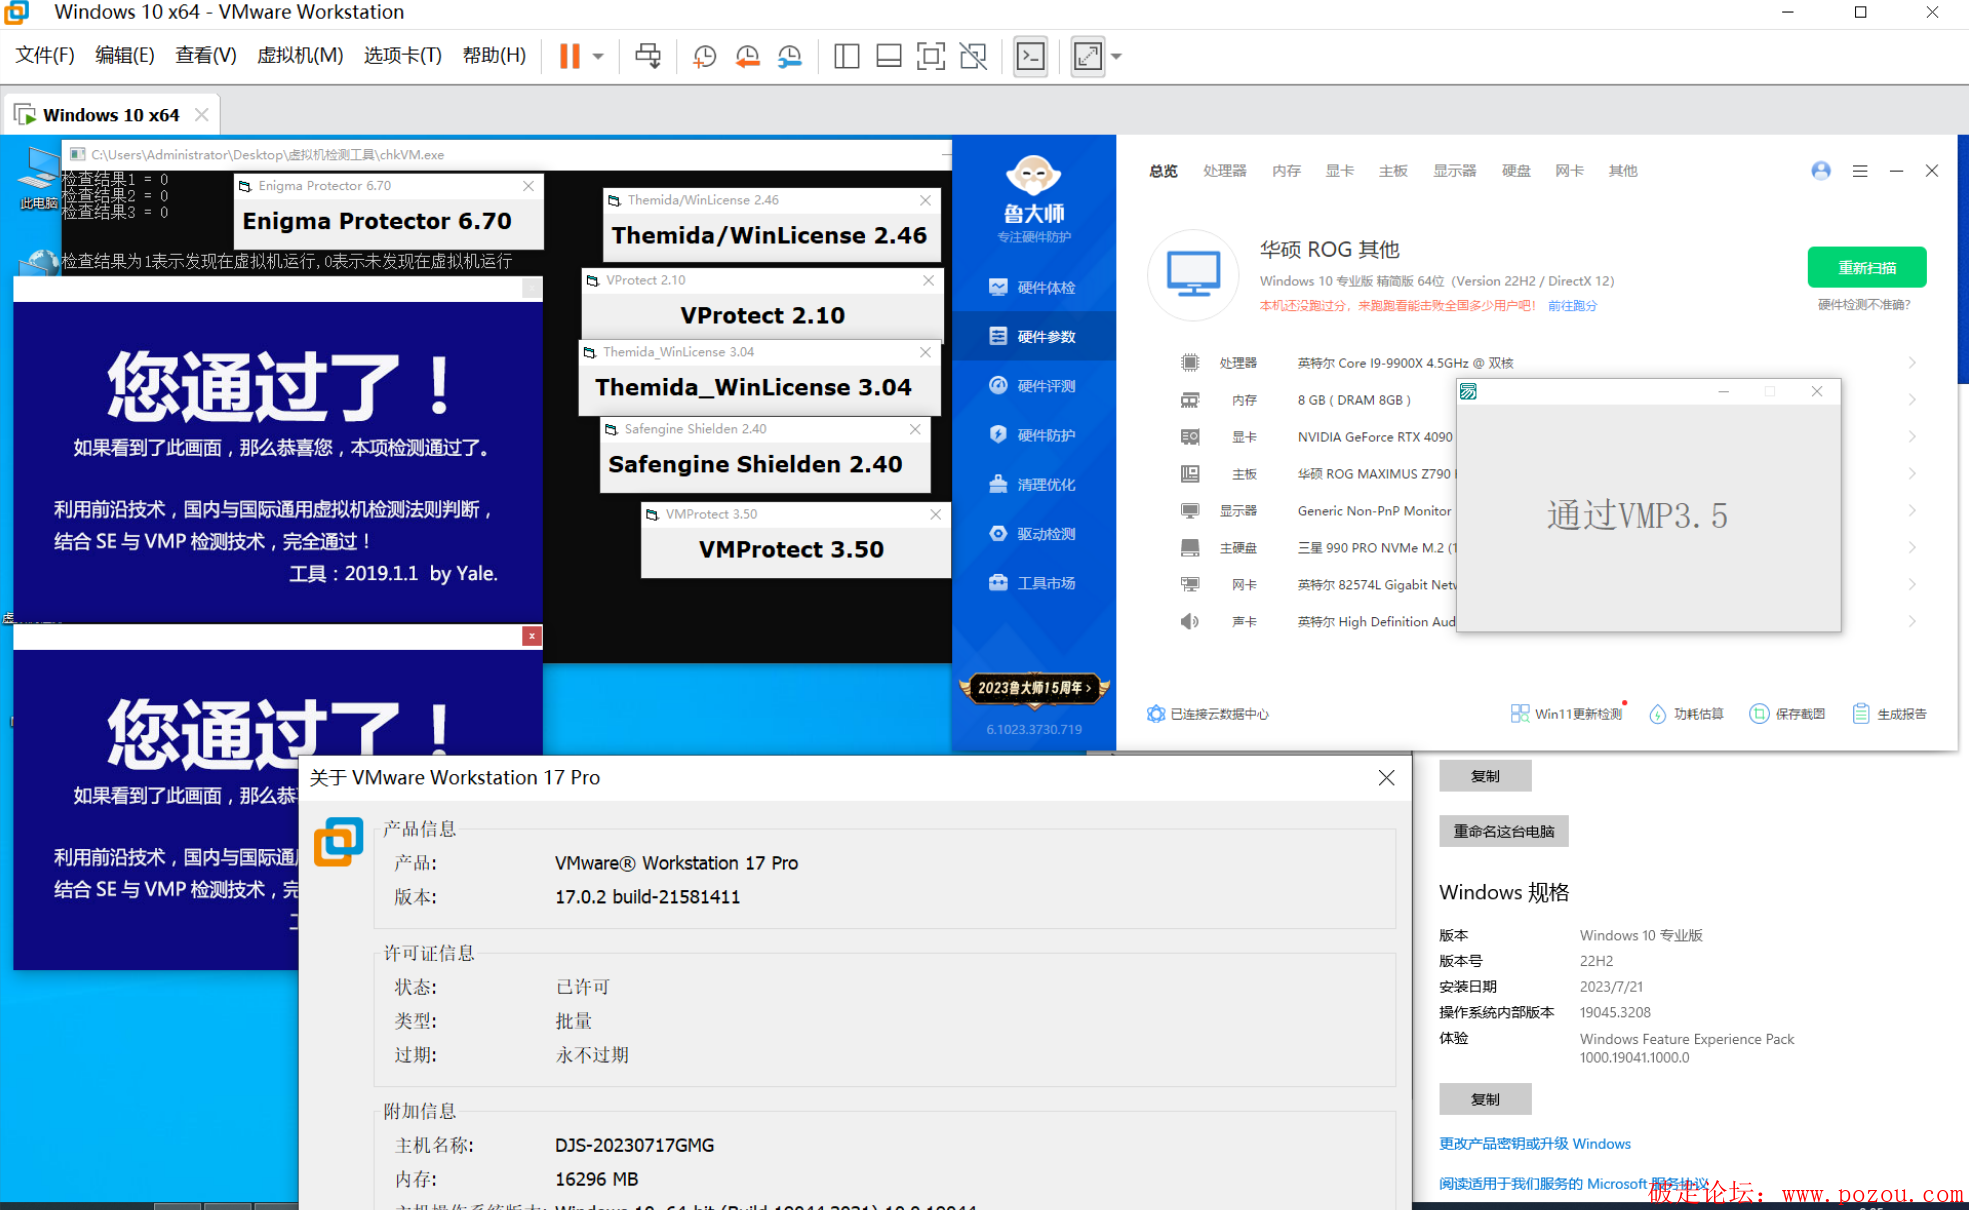Click the revert to snapshot icon
The height and width of the screenshot is (1210, 1969).
[x=747, y=56]
